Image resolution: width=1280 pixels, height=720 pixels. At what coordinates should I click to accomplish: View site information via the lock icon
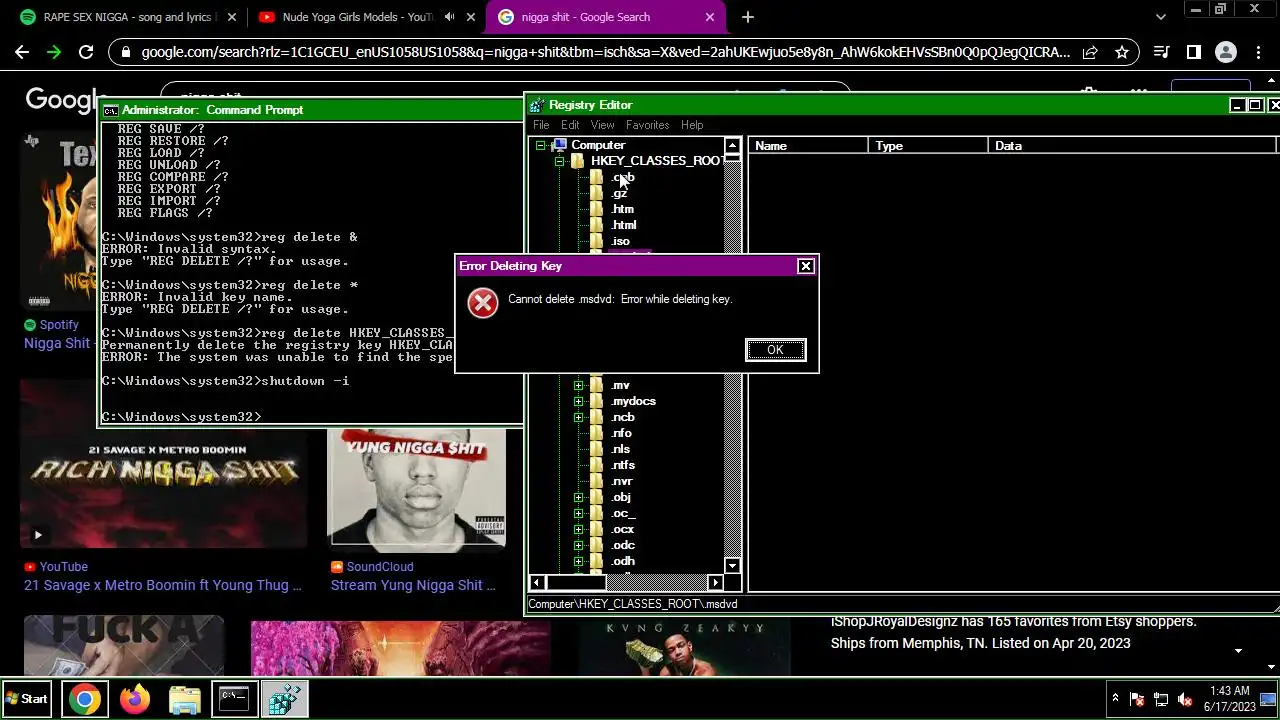click(x=125, y=52)
